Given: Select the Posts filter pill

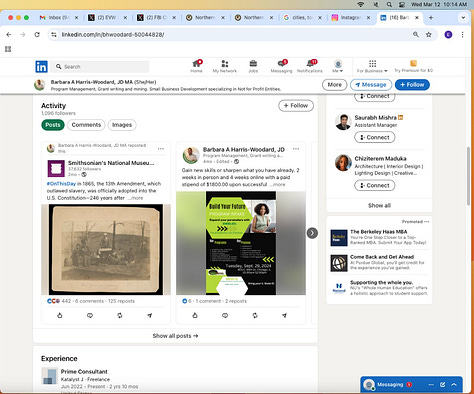Looking at the screenshot, I should tap(53, 125).
